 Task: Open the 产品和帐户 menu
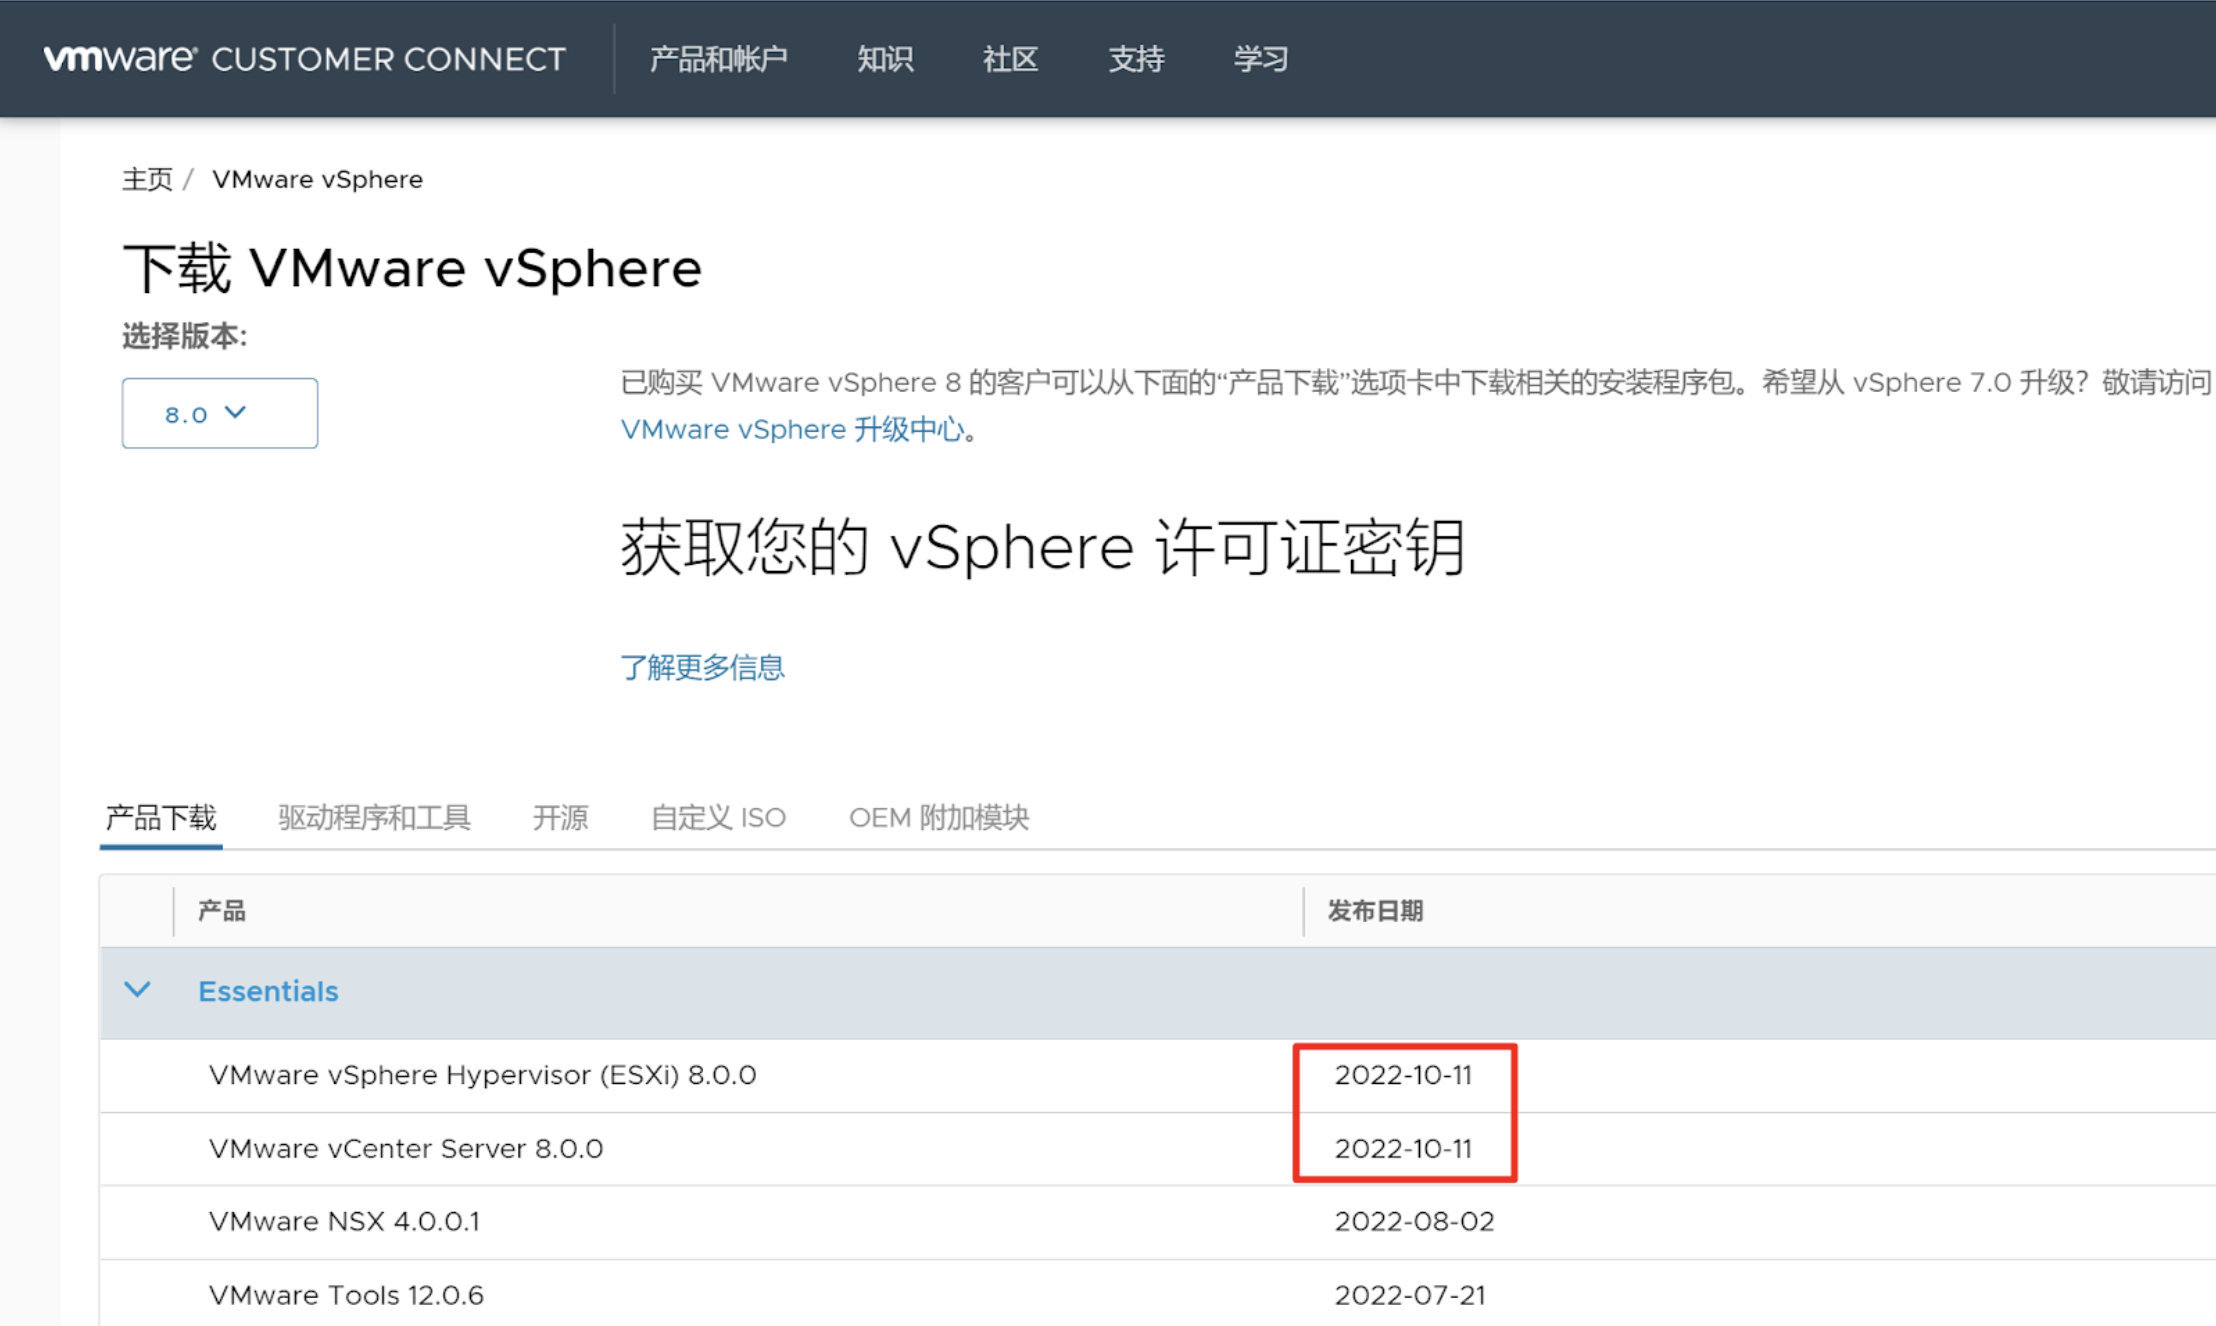tap(719, 59)
